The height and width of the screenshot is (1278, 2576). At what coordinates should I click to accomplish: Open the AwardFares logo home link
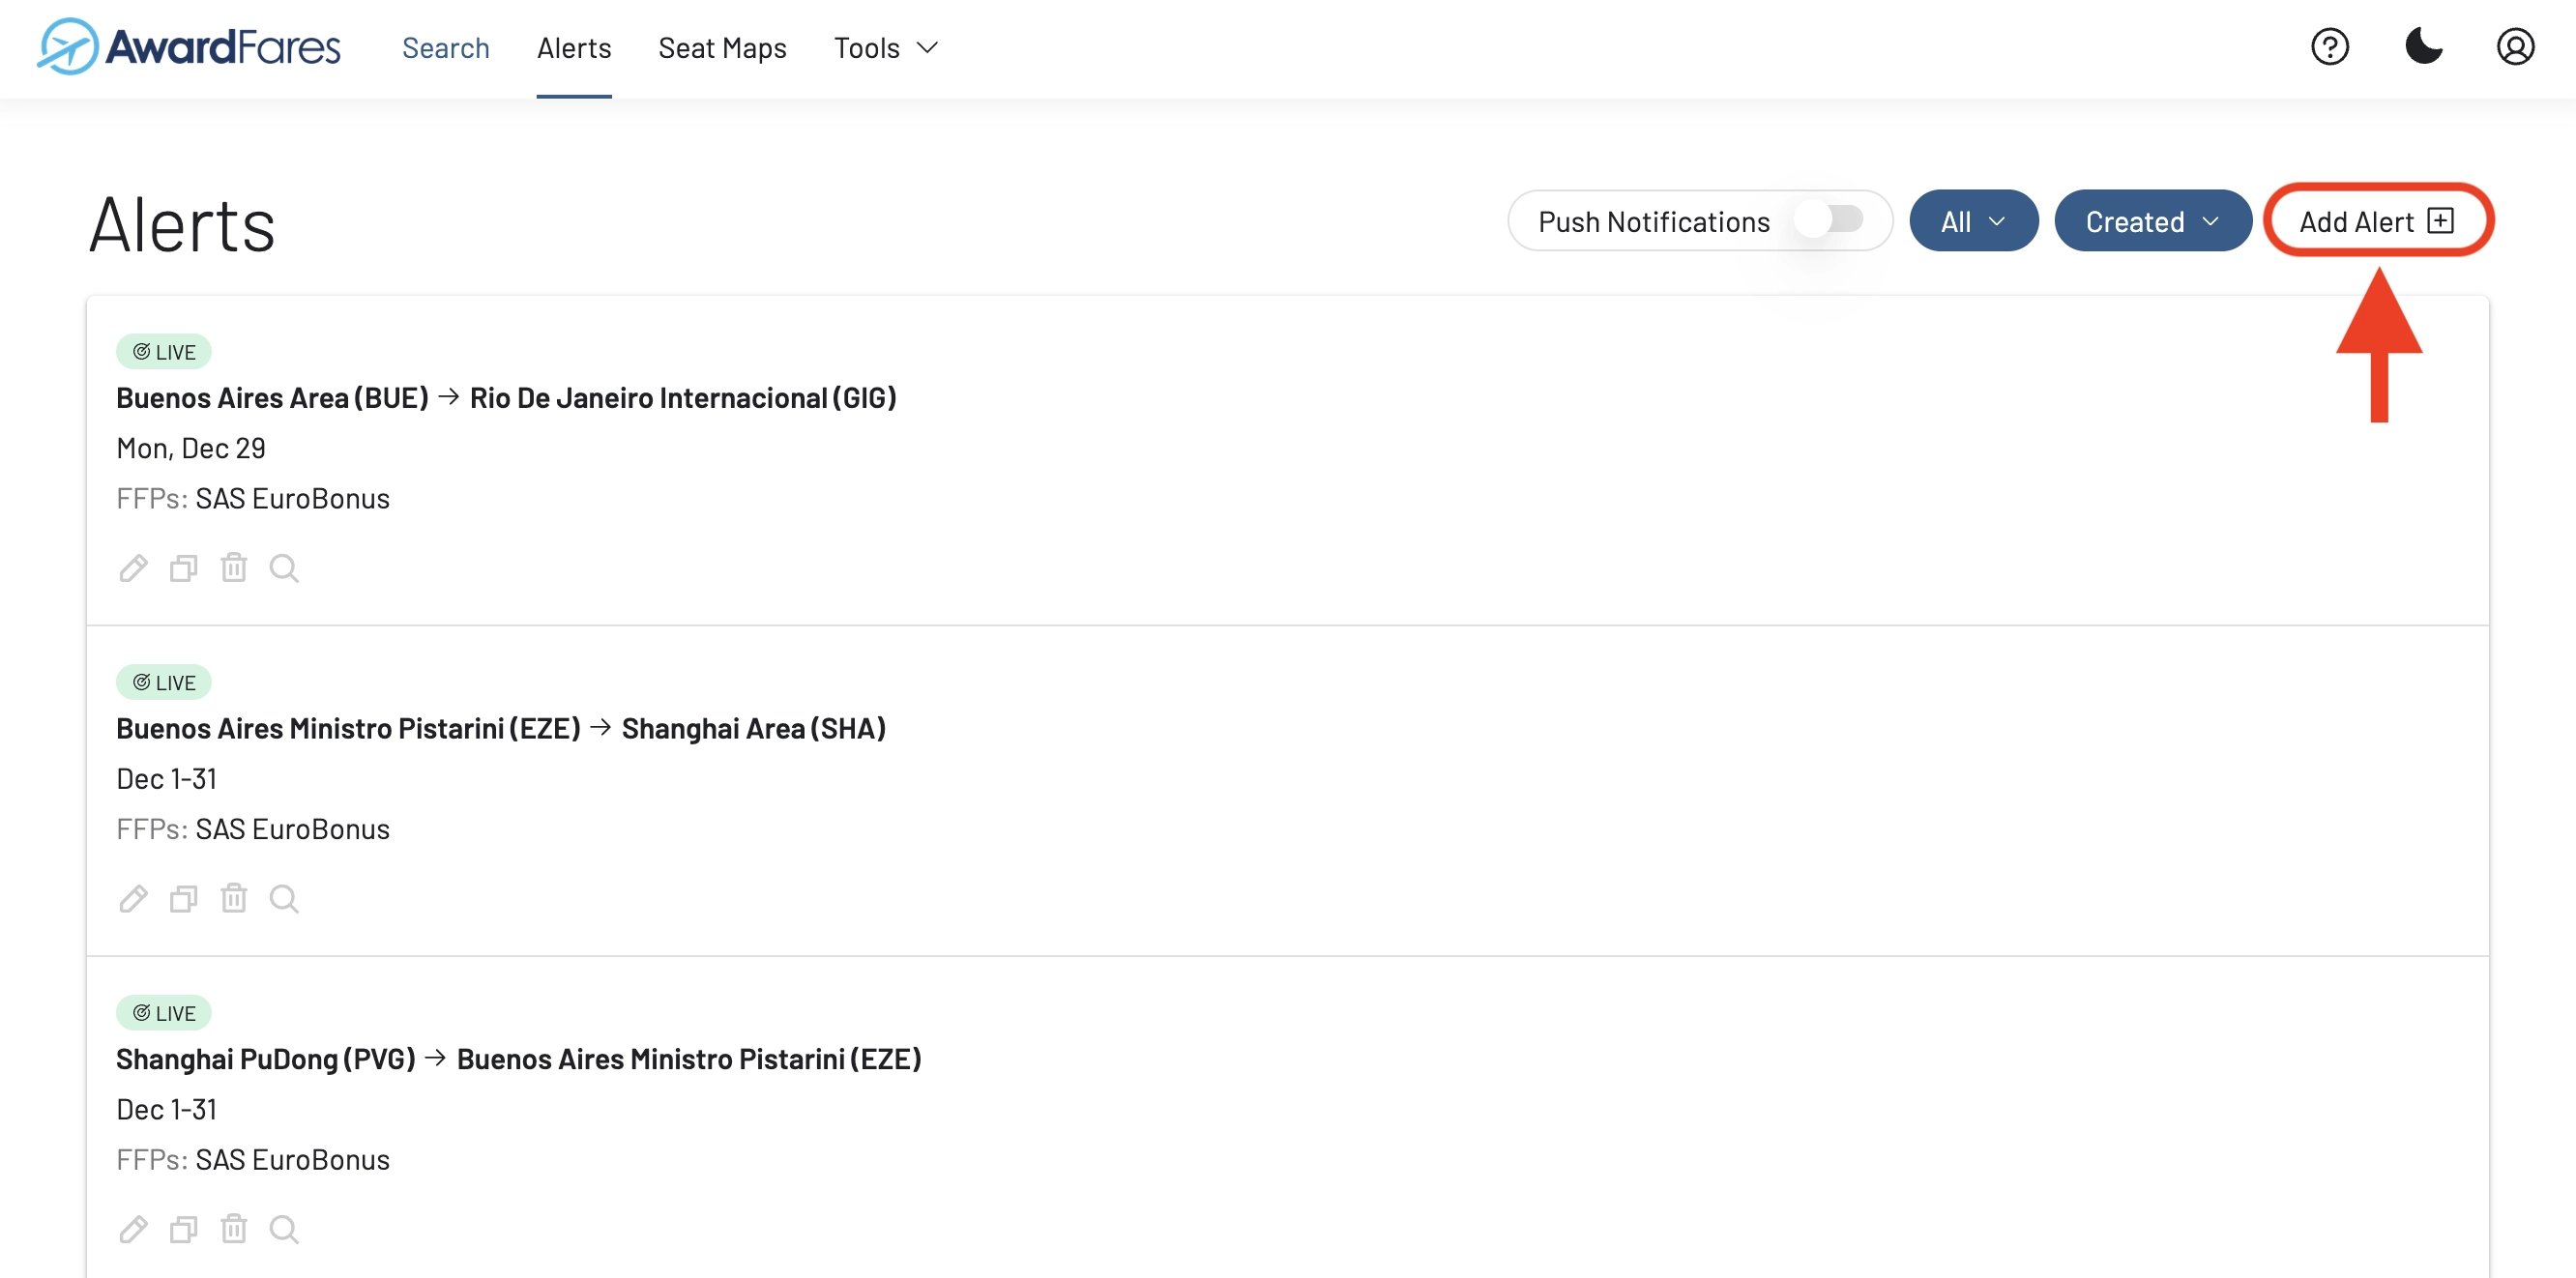(x=189, y=47)
